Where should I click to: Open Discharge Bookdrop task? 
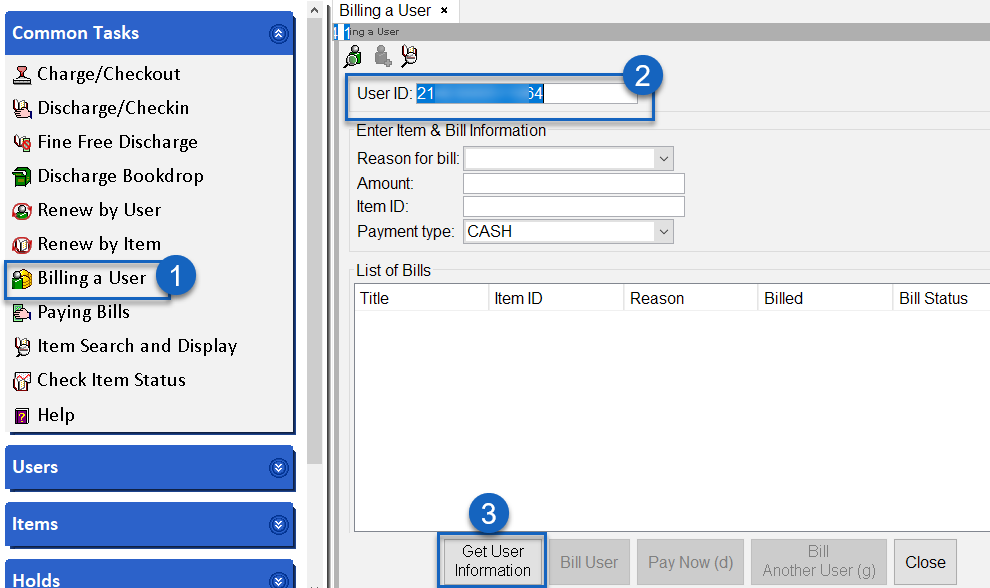click(x=120, y=176)
